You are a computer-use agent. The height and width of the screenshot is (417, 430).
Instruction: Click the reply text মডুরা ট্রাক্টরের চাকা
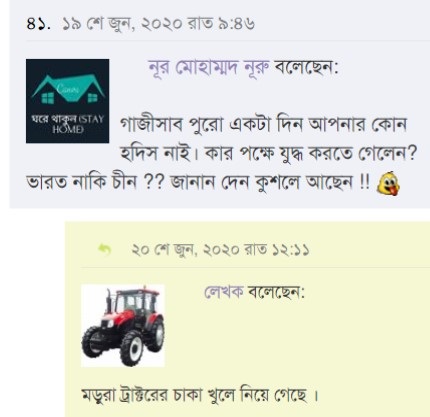point(200,395)
